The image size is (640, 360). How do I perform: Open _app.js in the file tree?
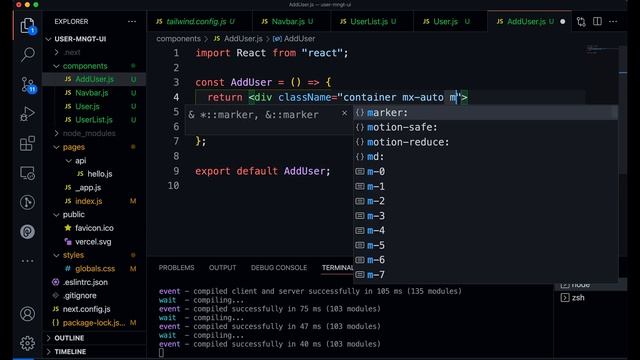(x=94, y=187)
